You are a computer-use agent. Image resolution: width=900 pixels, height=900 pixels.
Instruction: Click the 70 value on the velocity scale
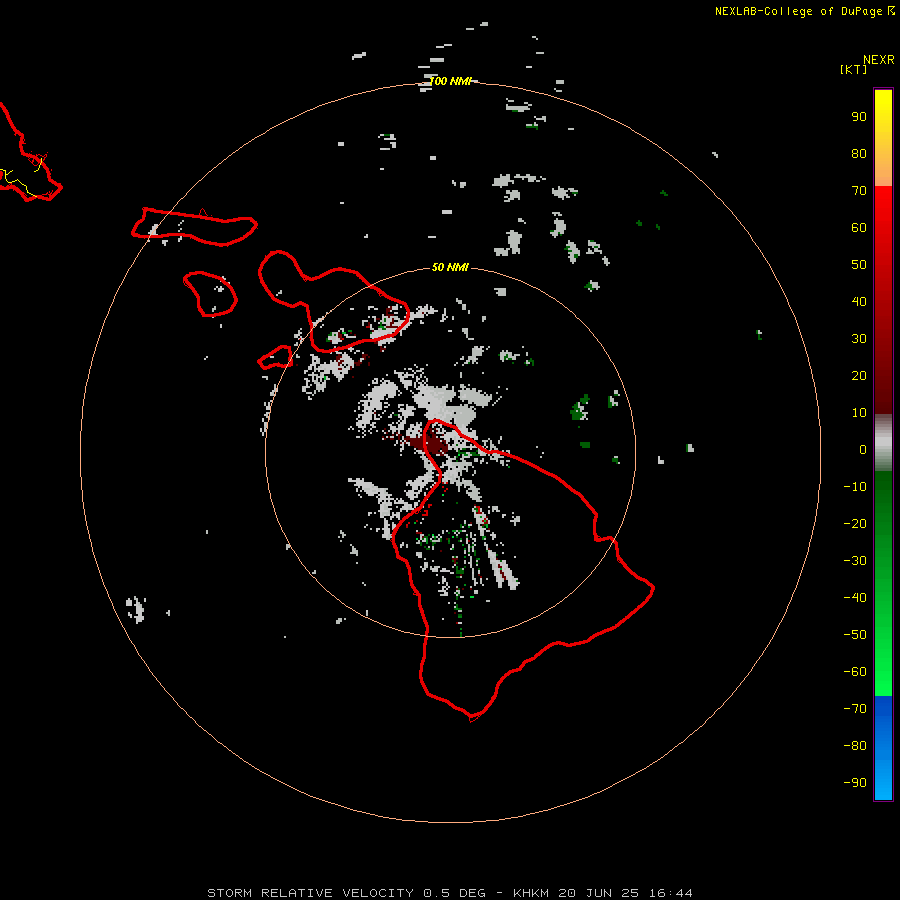[859, 191]
